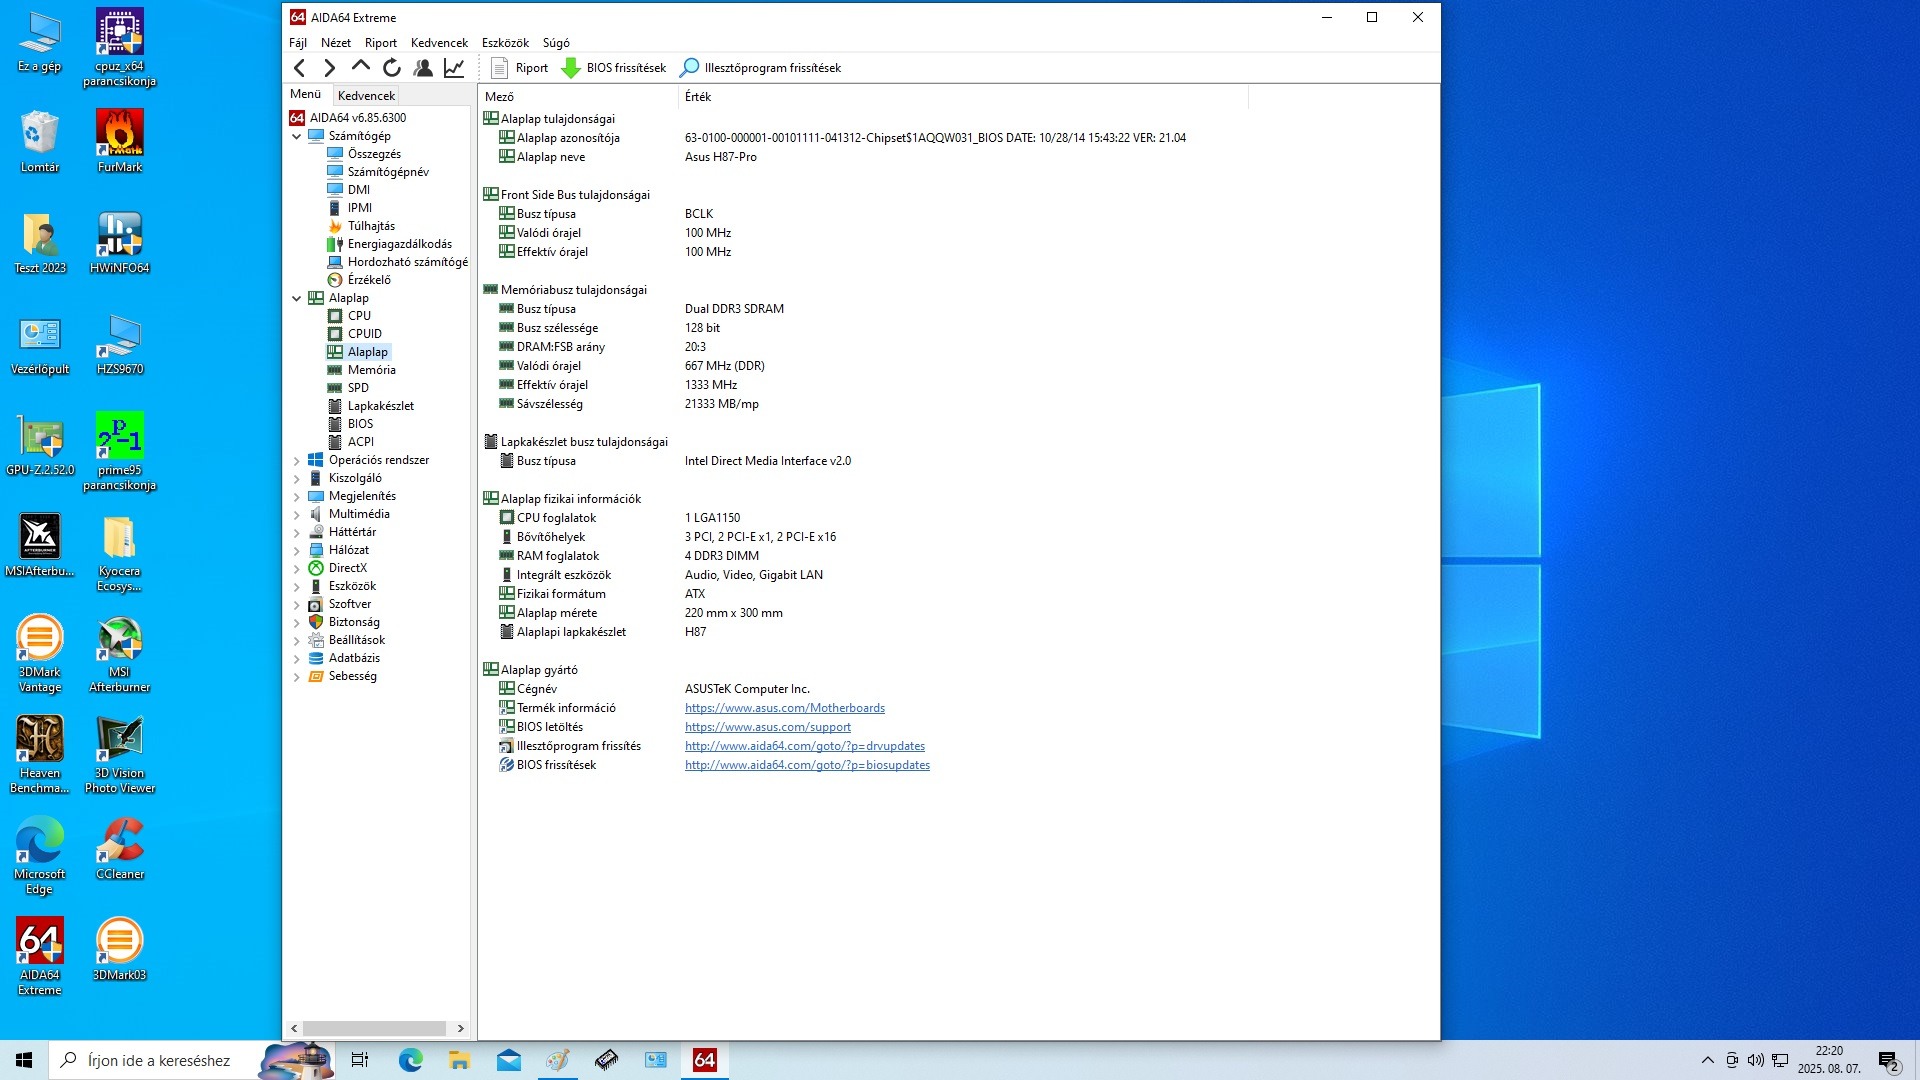Image resolution: width=1920 pixels, height=1080 pixels.
Task: Click Illesztőprogram frissítések toolbar button
Action: (760, 68)
